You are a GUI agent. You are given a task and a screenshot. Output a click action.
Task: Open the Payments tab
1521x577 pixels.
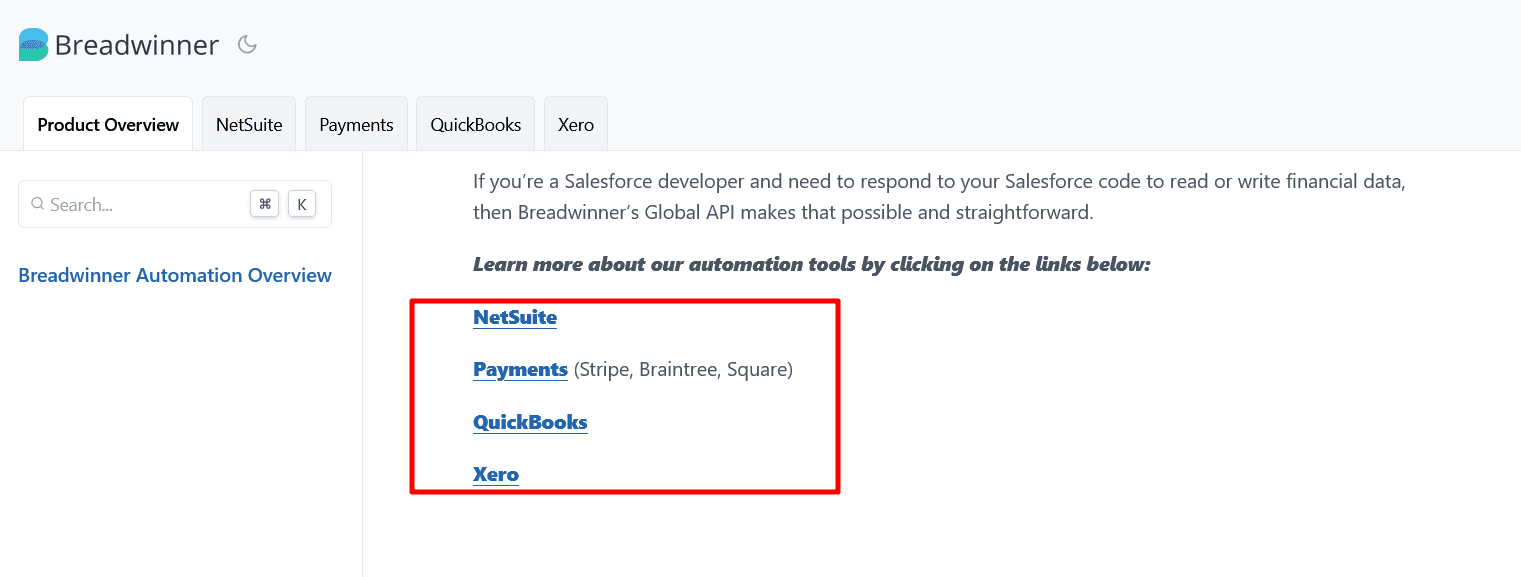[356, 125]
